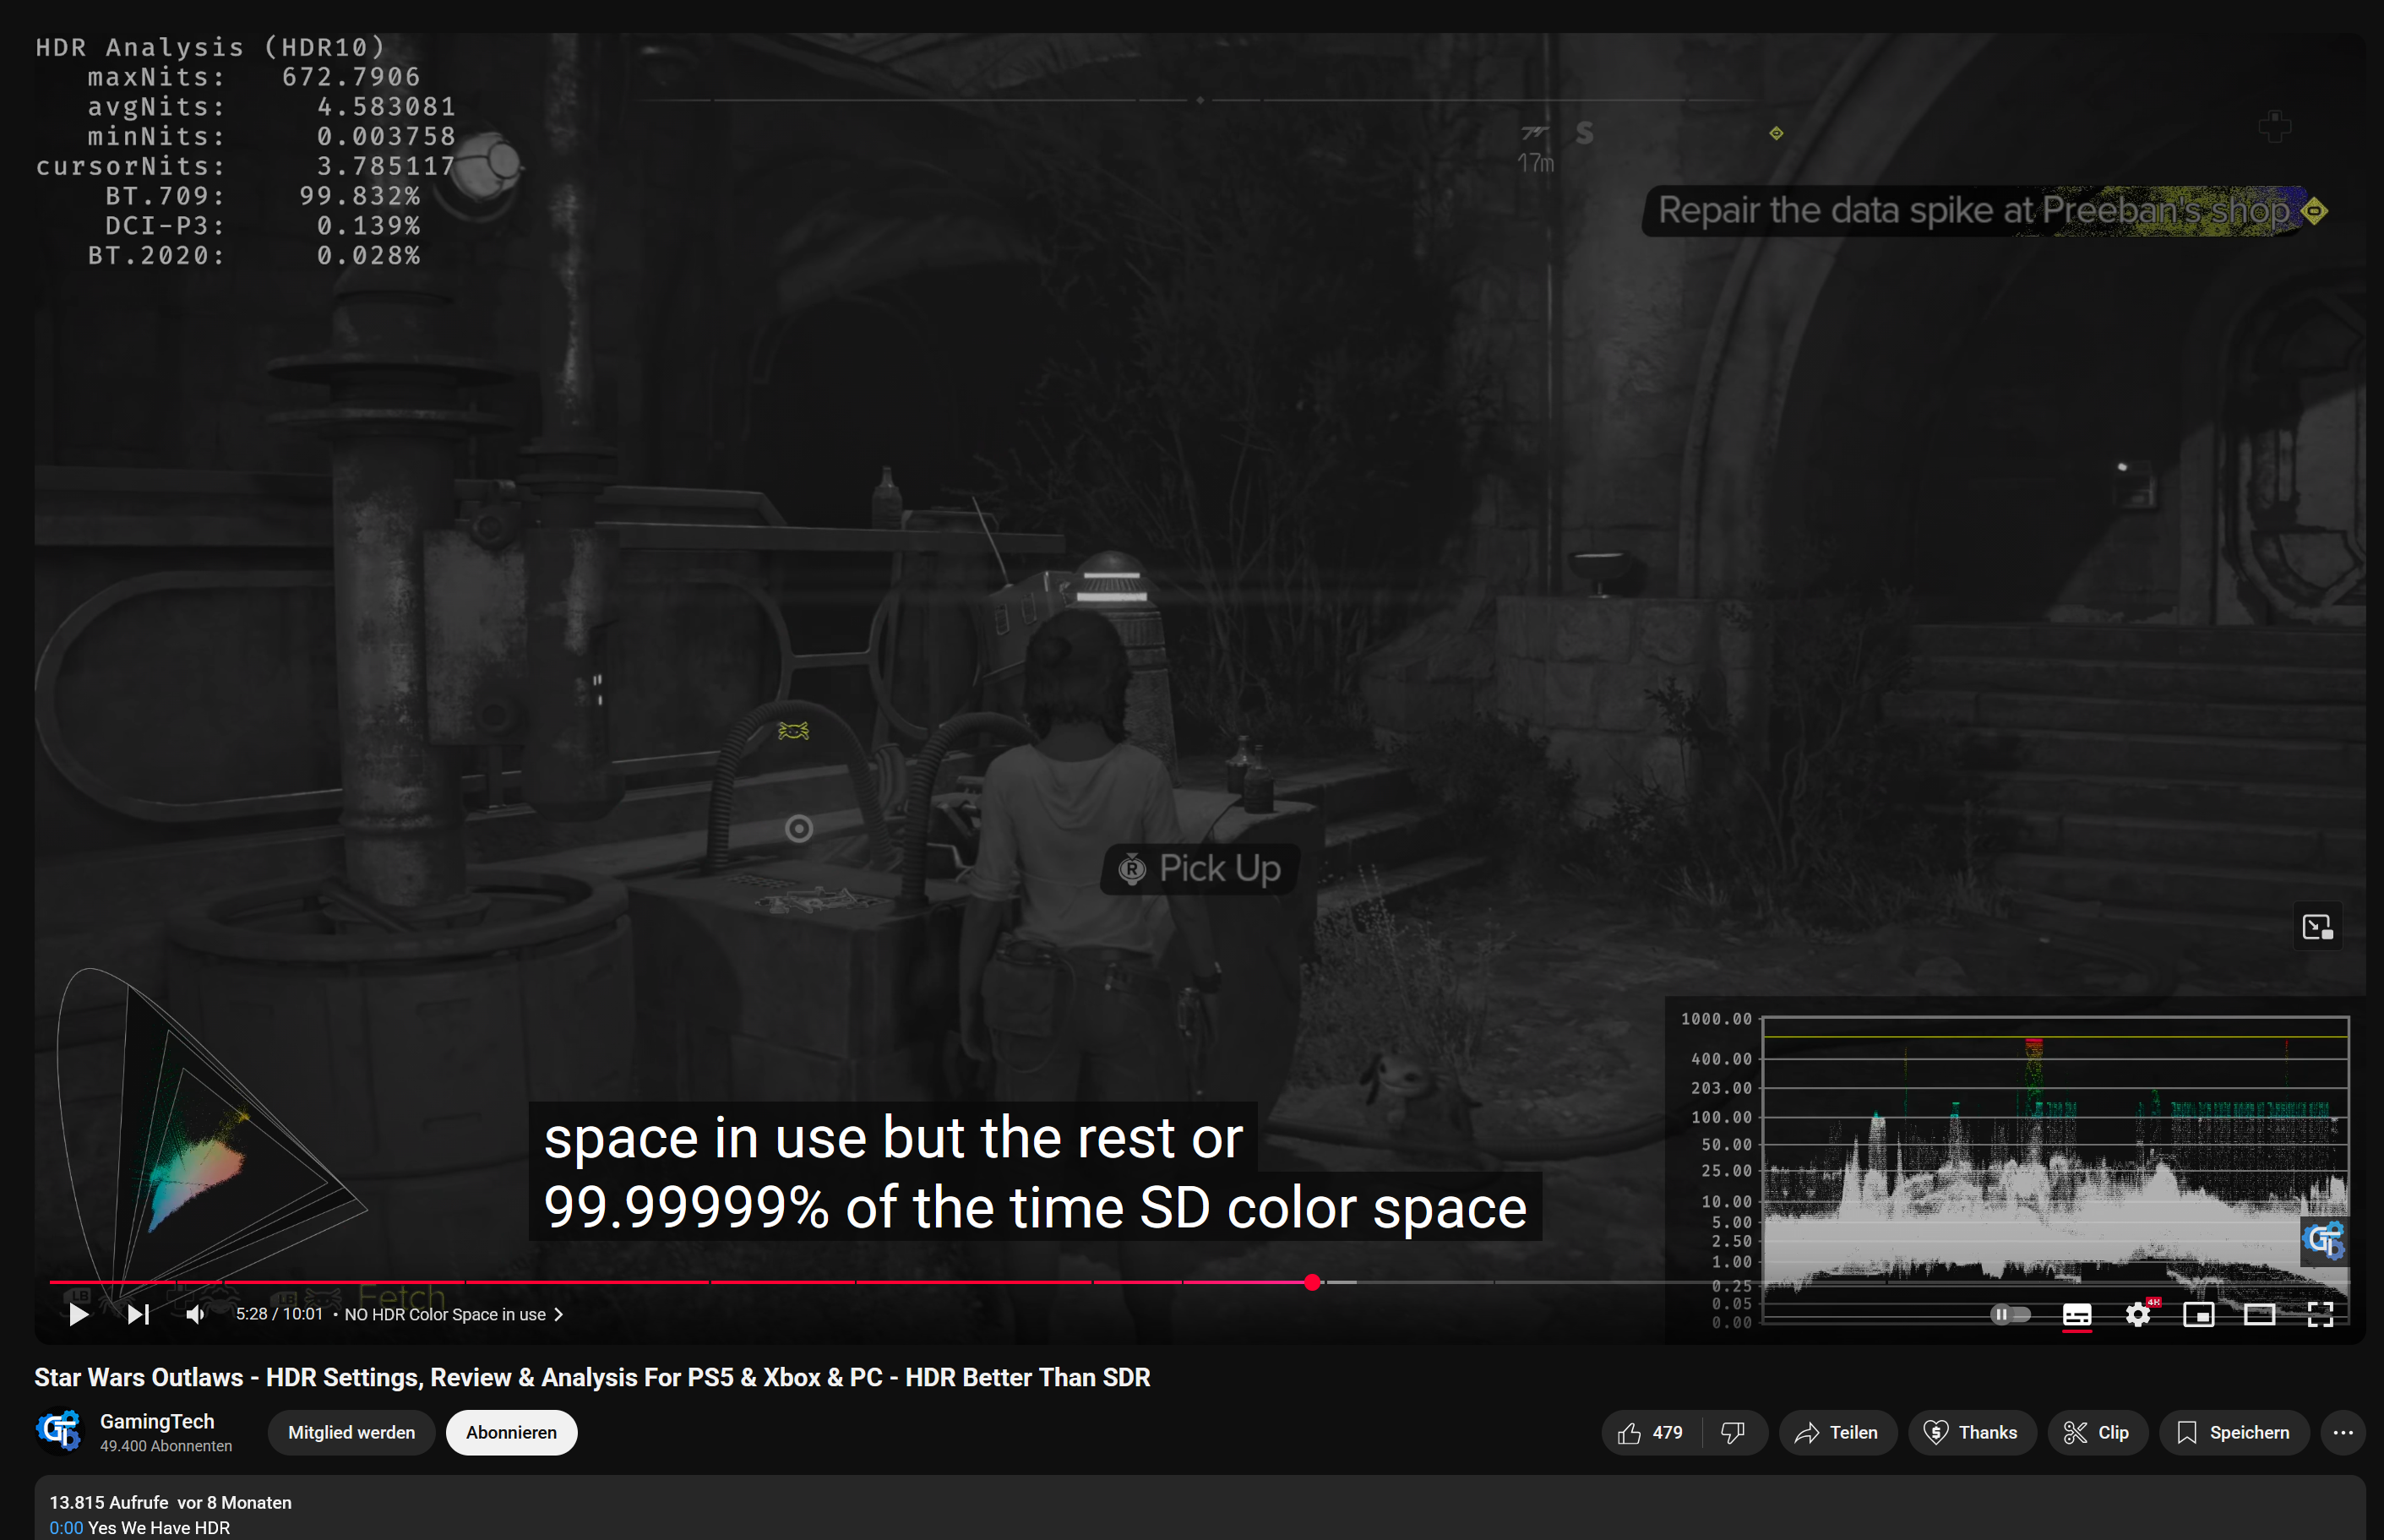Screen dimensions: 2384x1540
Task: Skip to the next video
Action: click(139, 1315)
